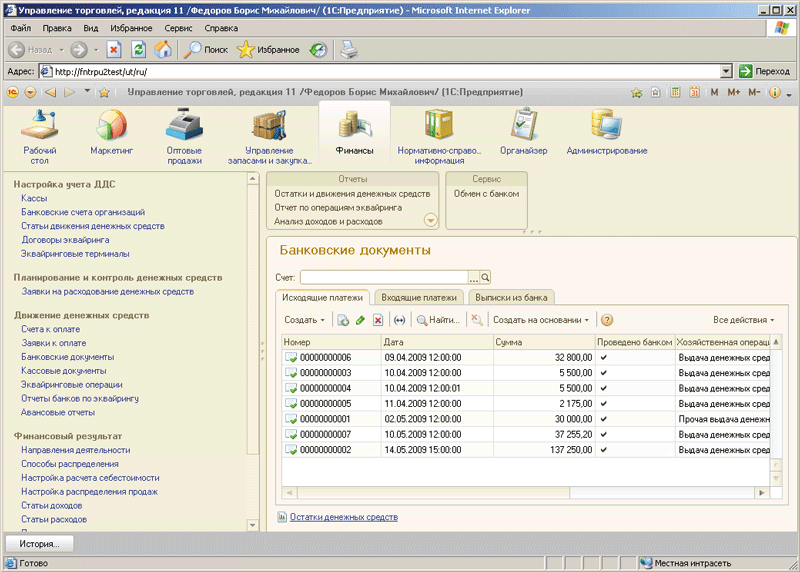Image resolution: width=800 pixels, height=572 pixels.
Task: Open the Назад history dropdown arrow
Action: (x=61, y=50)
